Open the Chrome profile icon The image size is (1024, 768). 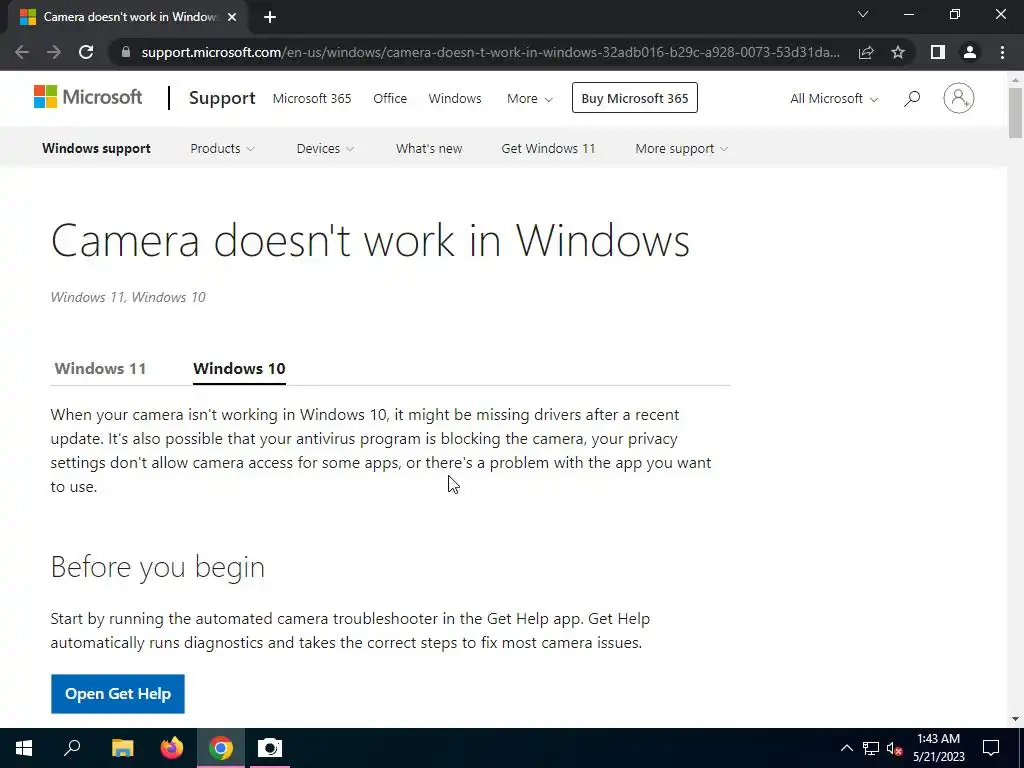click(x=970, y=52)
